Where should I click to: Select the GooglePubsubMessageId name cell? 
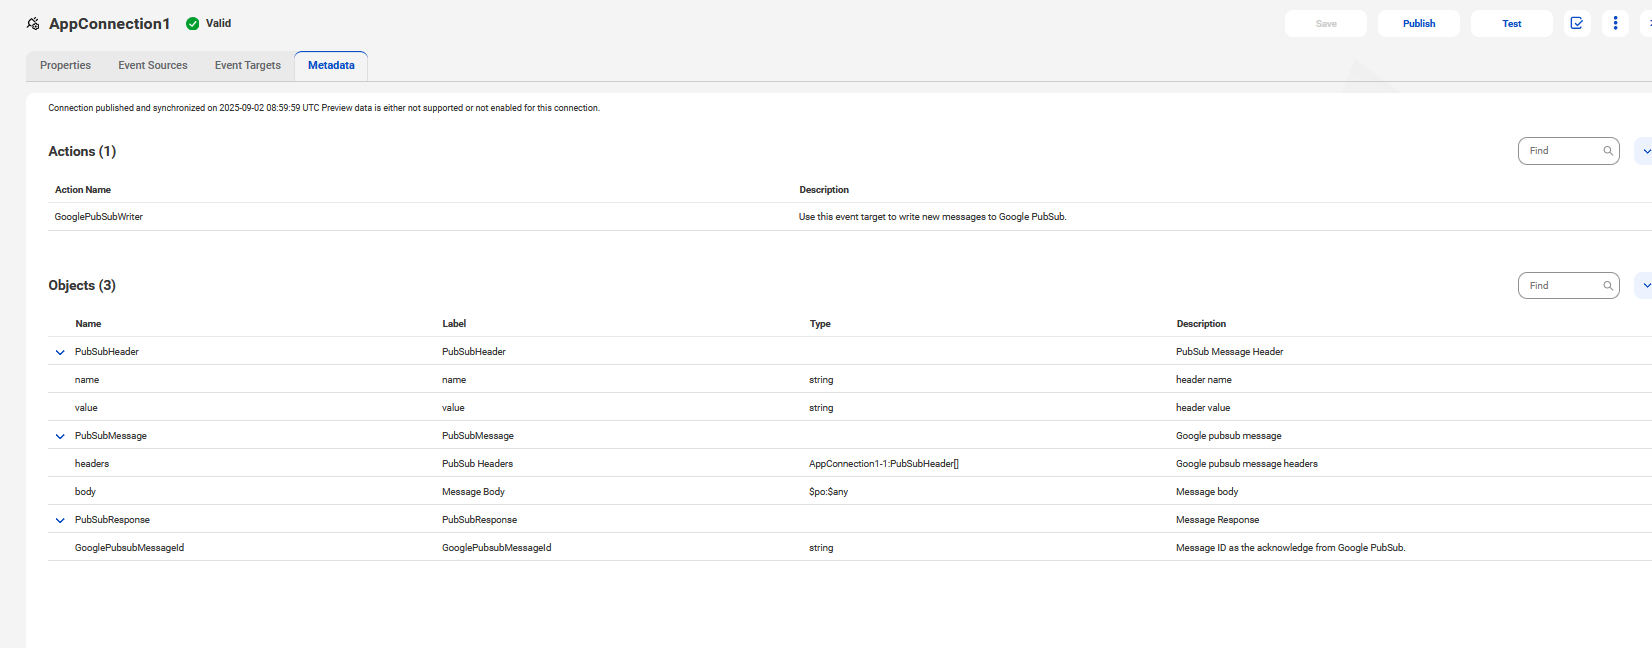129,548
